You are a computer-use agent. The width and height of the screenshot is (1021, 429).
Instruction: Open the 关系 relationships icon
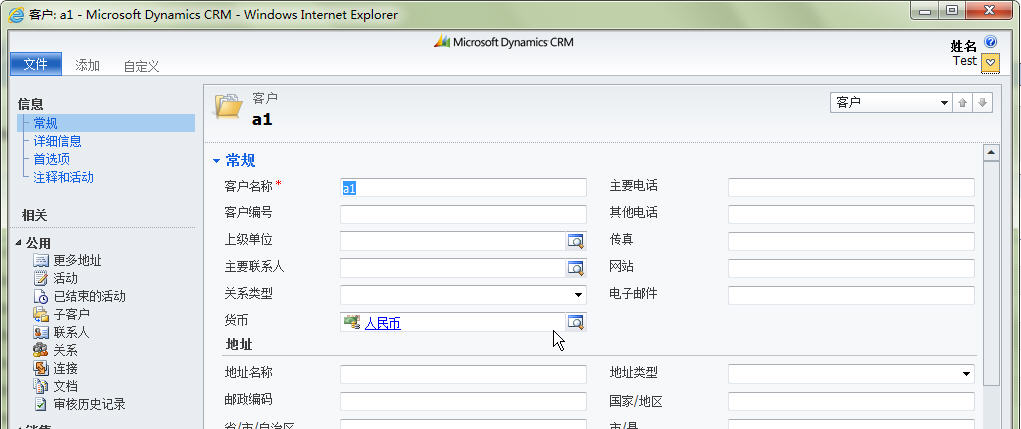(41, 350)
